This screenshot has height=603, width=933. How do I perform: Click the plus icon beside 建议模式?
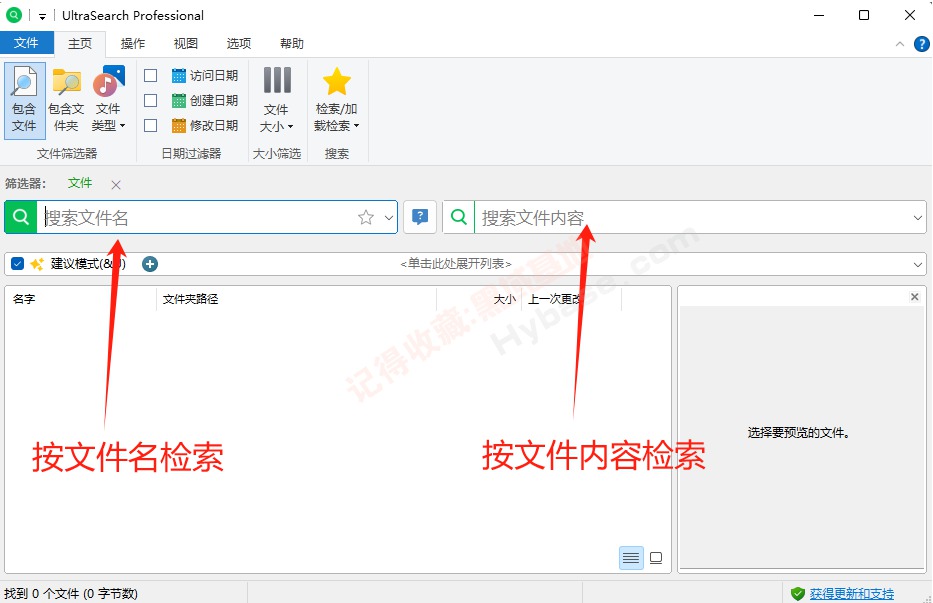point(150,264)
